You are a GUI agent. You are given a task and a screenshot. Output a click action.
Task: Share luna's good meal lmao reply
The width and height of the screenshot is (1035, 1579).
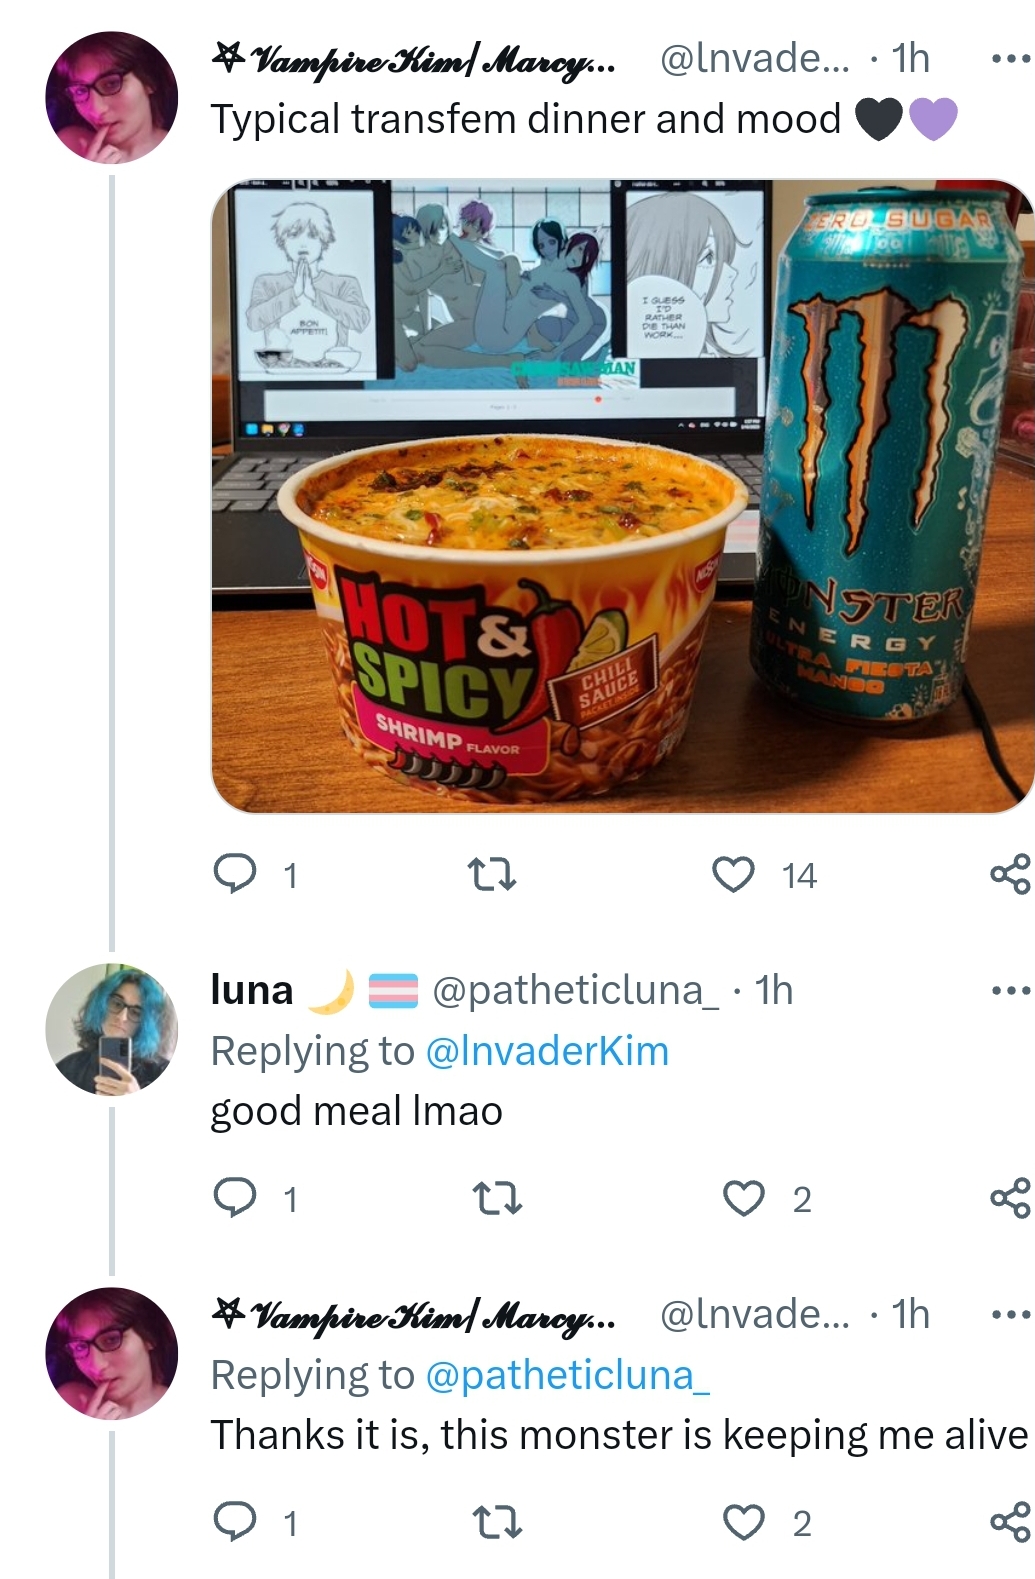click(x=1010, y=1197)
